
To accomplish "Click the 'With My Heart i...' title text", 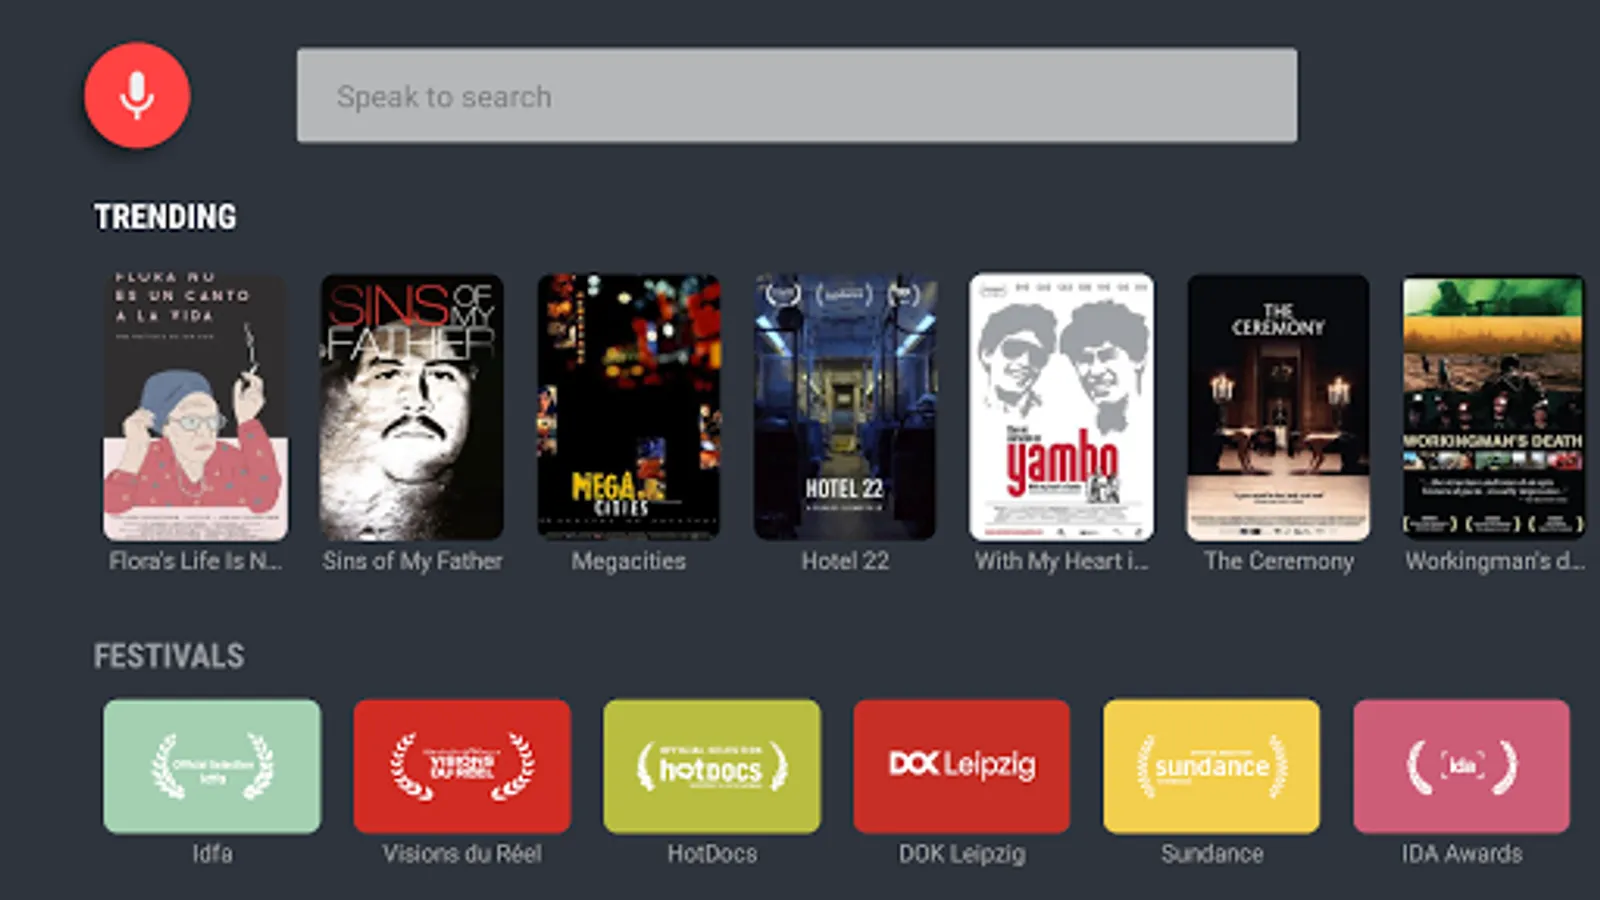I will pyautogui.click(x=1062, y=561).
